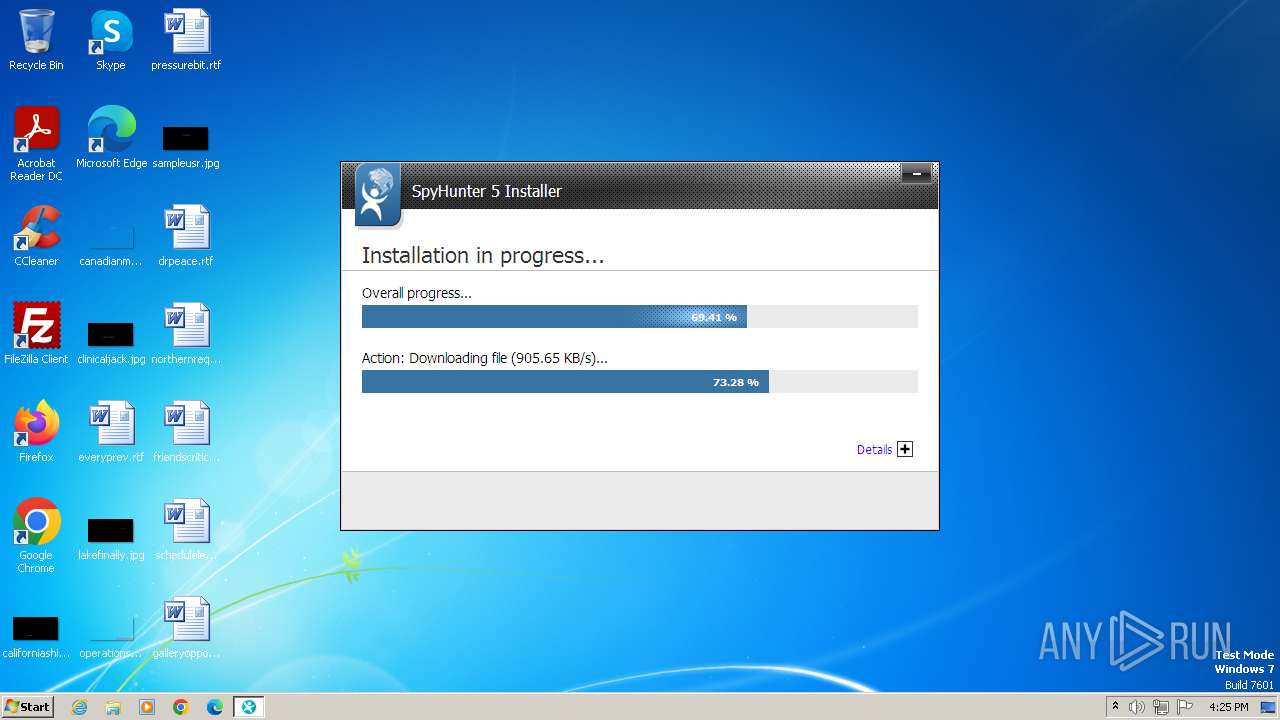Click the 'Action: Downloading file' status text
This screenshot has height=720, width=1280.
point(484,358)
